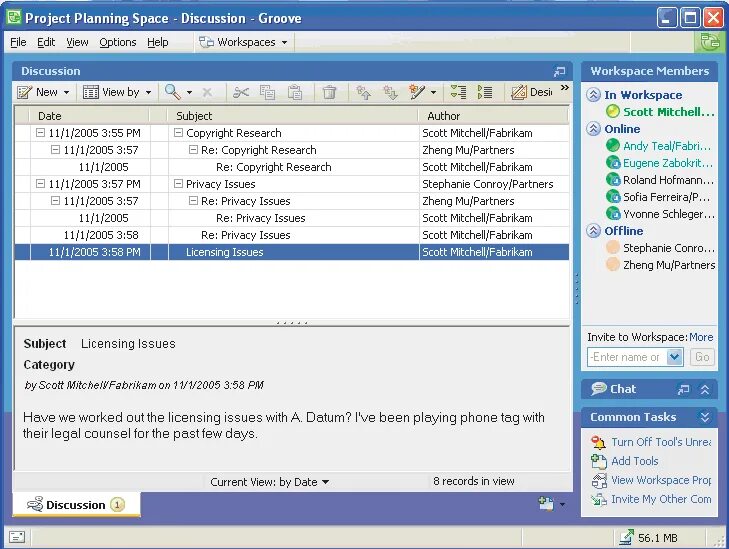Open the invite name combo dropdown arrow

pyautogui.click(x=675, y=357)
